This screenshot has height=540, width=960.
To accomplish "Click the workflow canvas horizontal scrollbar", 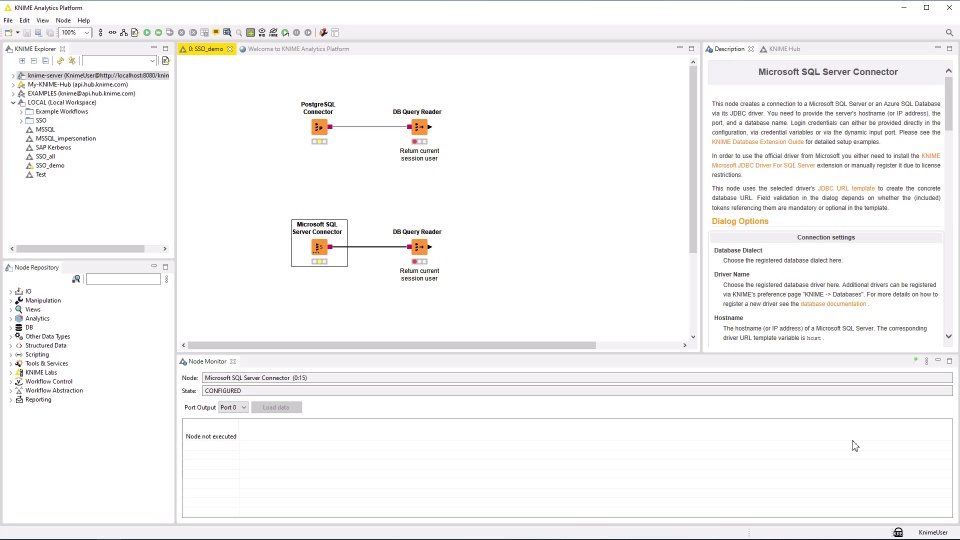I will (x=392, y=345).
